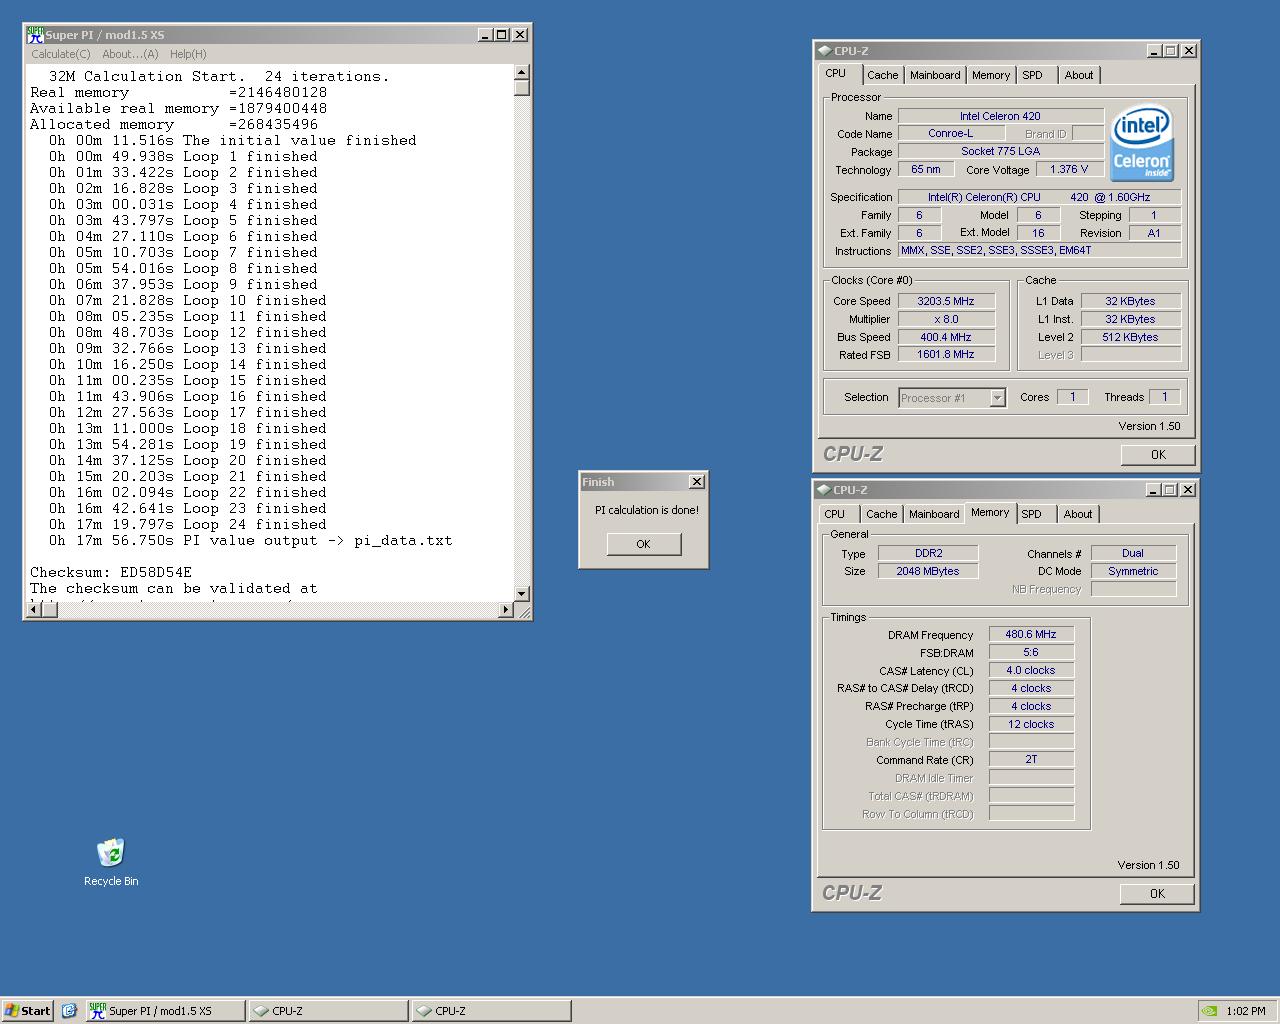Image resolution: width=1280 pixels, height=1024 pixels.
Task: Click the Core Speed value 3203.5 MHz
Action: point(946,301)
